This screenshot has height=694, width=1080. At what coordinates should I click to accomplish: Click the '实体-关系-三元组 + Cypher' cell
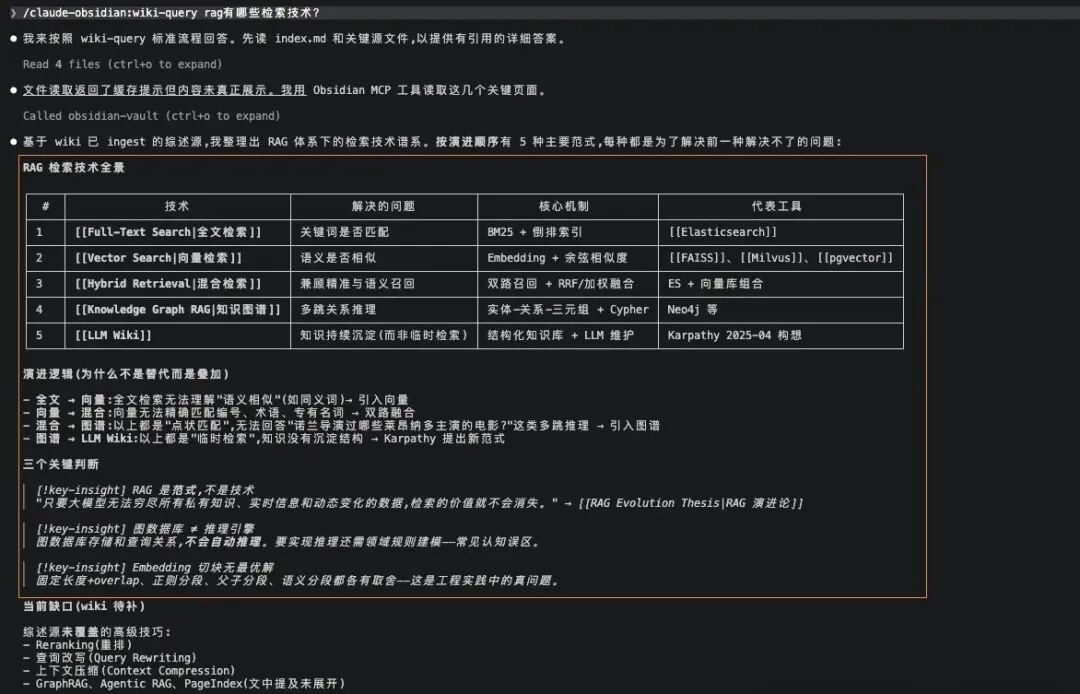[568, 309]
